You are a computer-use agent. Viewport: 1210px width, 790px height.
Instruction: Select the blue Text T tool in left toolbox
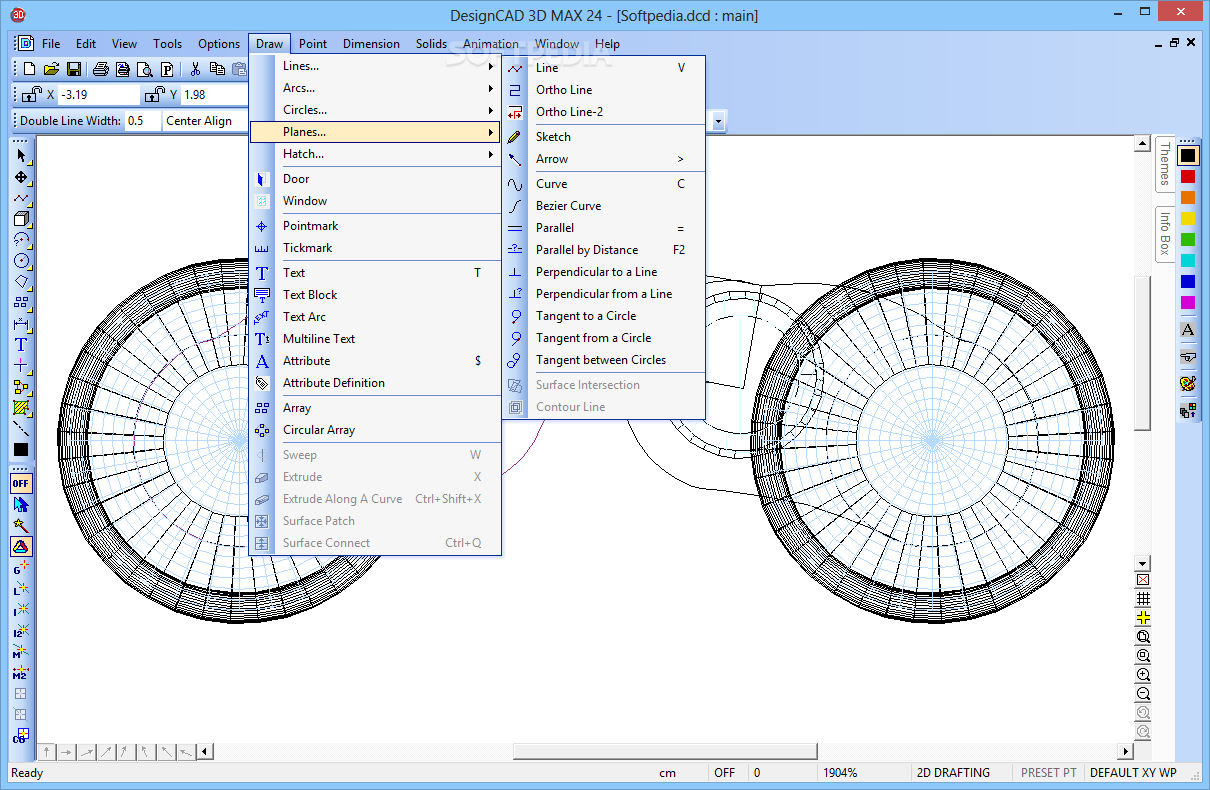click(21, 345)
